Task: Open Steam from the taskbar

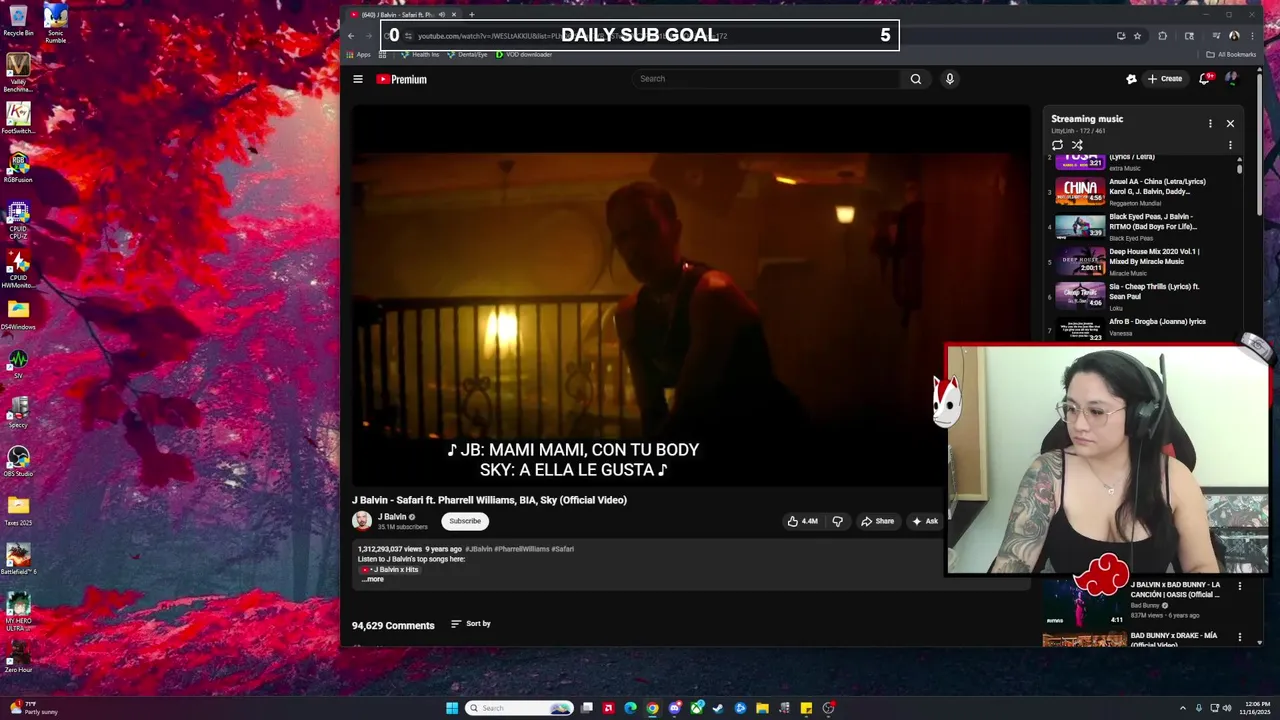Action: 718,708
